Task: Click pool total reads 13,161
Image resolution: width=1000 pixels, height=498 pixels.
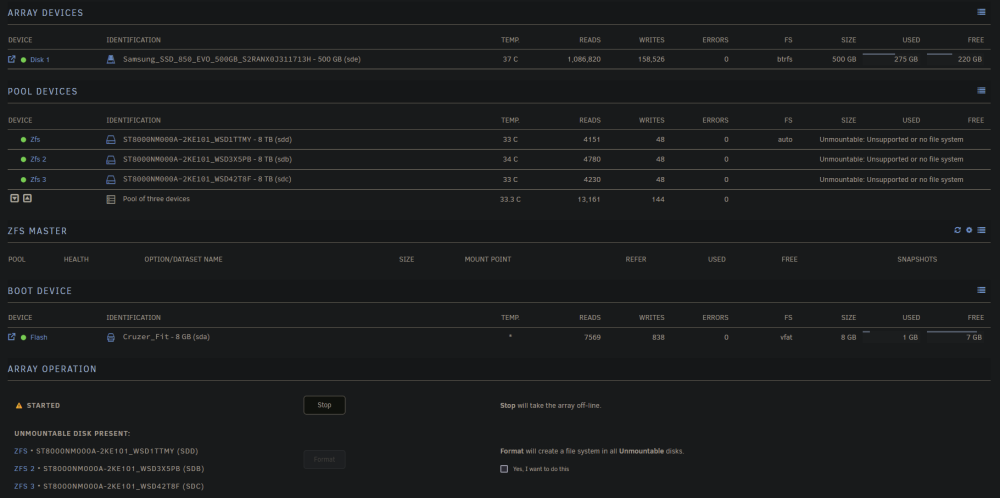Action: (x=587, y=200)
